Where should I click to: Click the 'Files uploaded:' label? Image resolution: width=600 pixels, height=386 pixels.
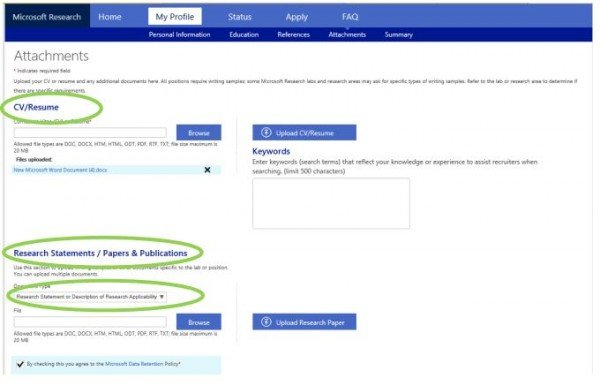tap(34, 160)
